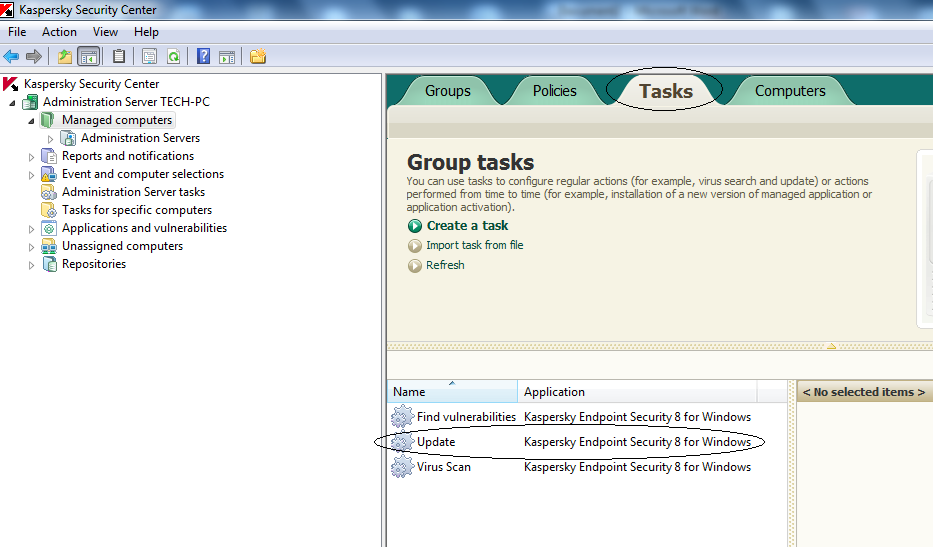The height and width of the screenshot is (547, 933).
Task: Open the Action menu
Action: pyautogui.click(x=59, y=32)
